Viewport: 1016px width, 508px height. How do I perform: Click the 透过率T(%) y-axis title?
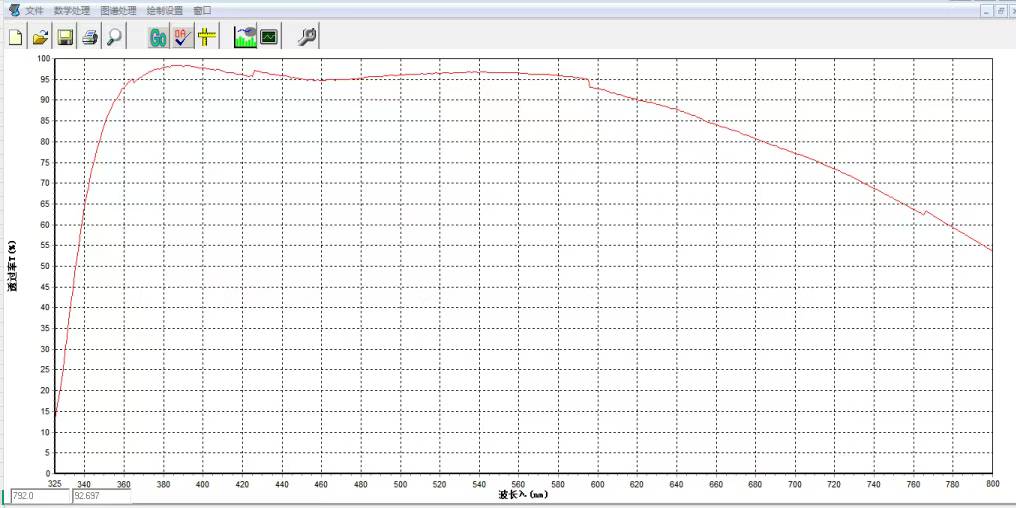(x=12, y=266)
